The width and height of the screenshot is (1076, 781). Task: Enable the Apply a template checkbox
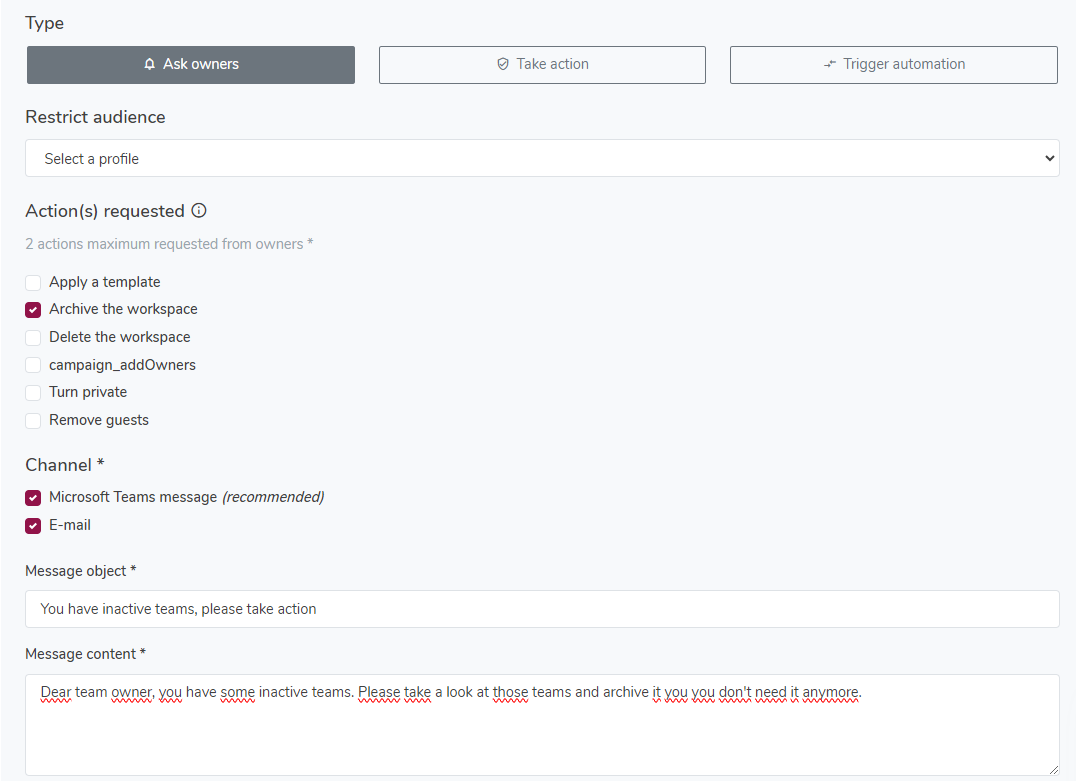pos(32,282)
